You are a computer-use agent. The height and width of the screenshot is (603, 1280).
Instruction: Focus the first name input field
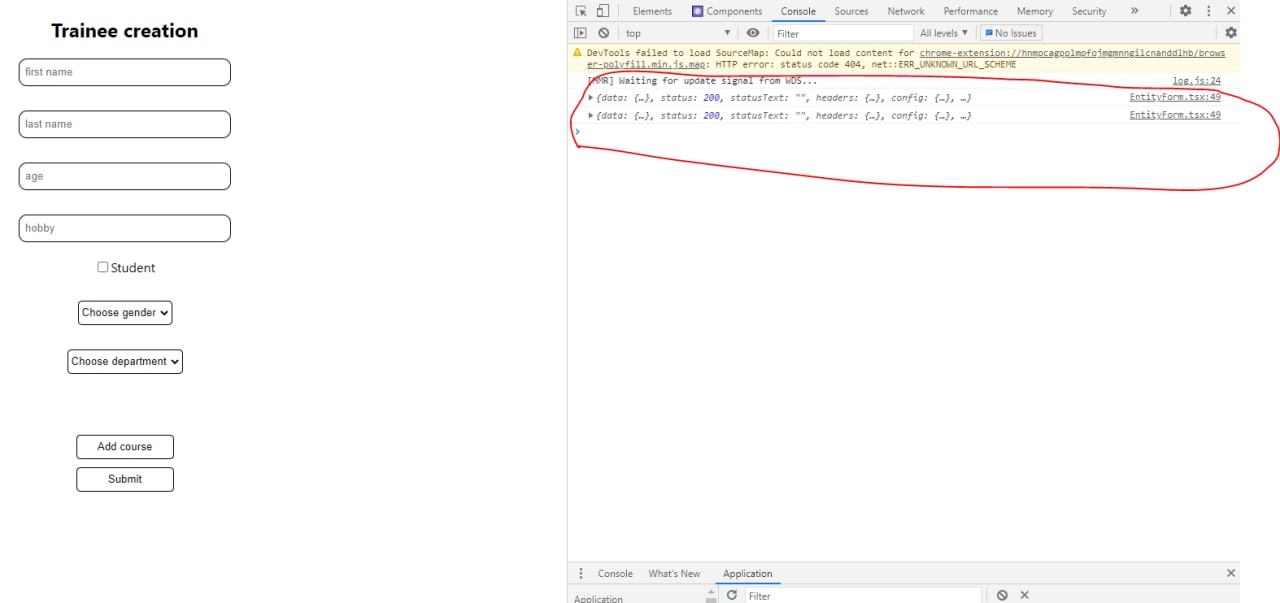tap(125, 72)
